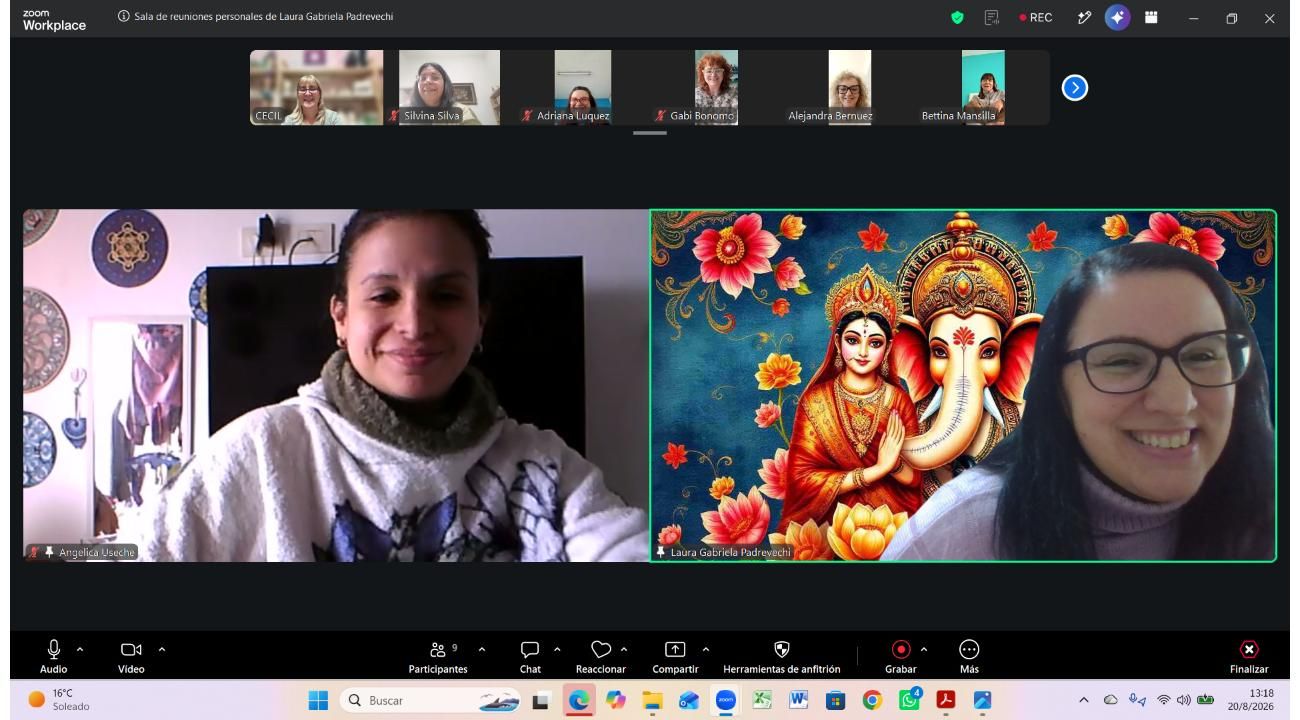Click the Buscar taskbar search box
The width and height of the screenshot is (1300, 720).
432,700
